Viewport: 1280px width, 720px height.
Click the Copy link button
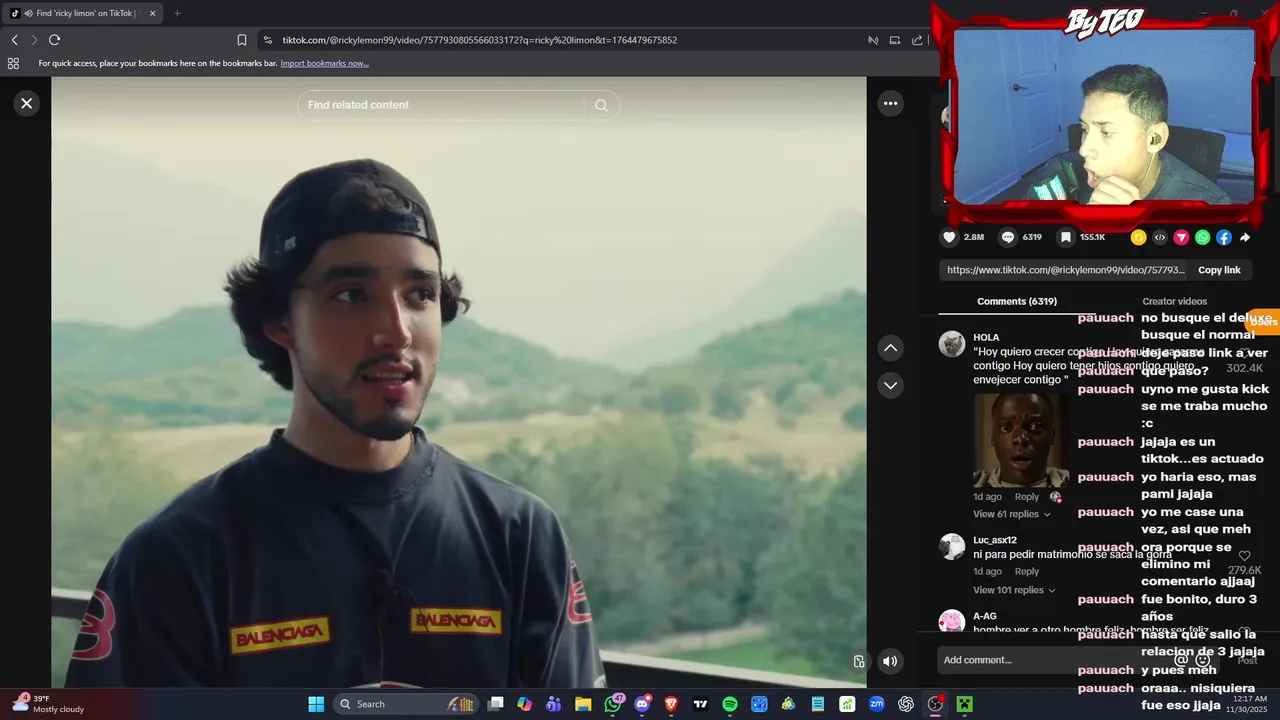pos(1219,270)
